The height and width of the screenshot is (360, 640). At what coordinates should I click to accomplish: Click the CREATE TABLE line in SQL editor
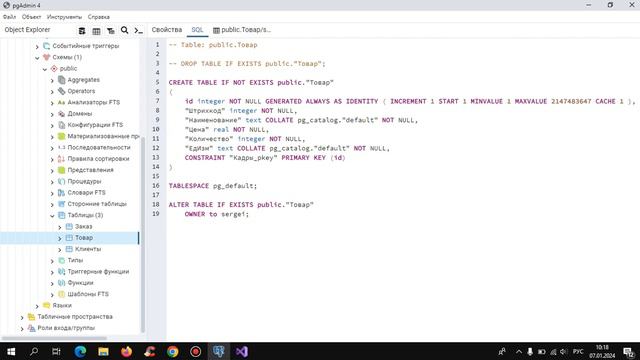click(251, 82)
